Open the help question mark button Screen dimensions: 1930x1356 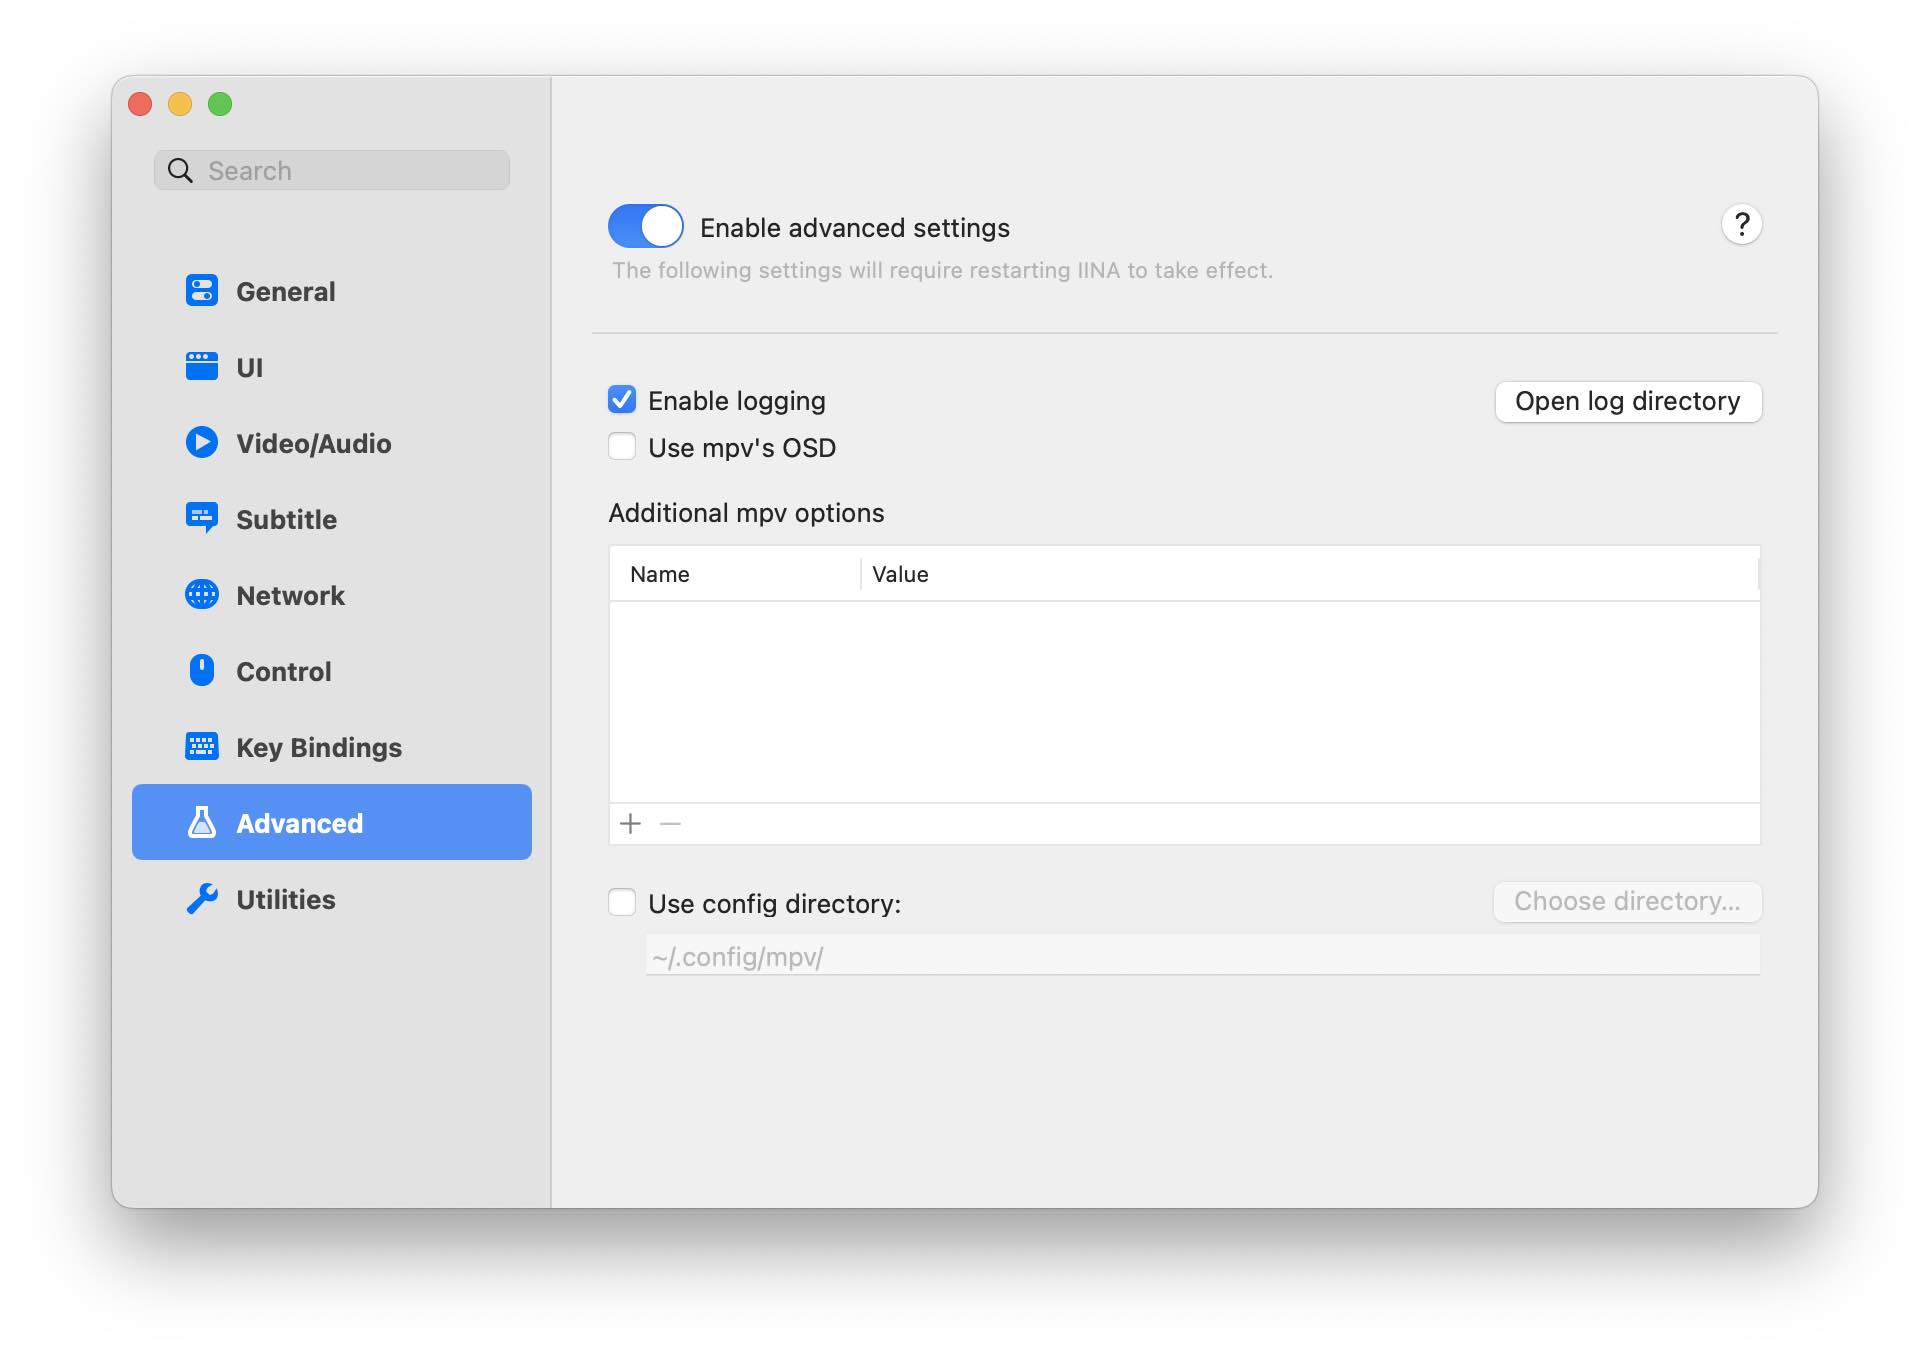[x=1742, y=225]
